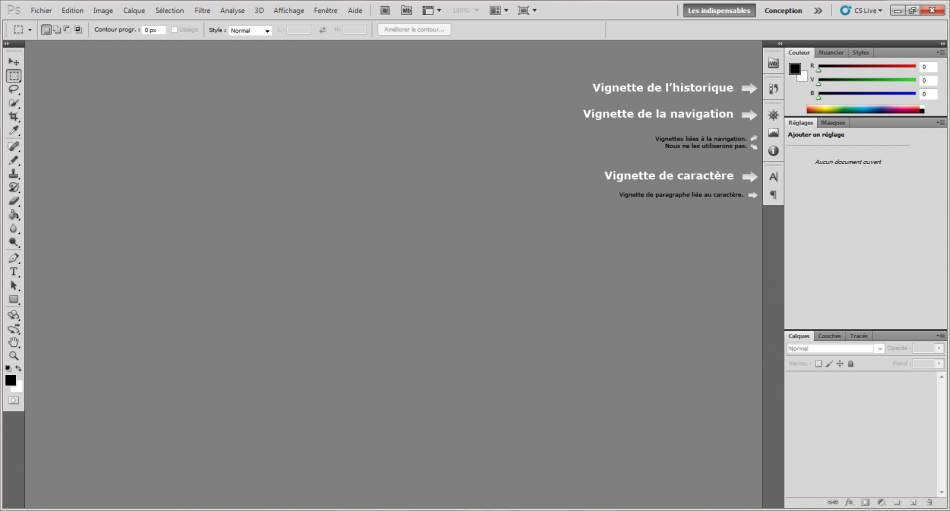Screen dimensions: 950x511
Task: Enable New selection mode
Action: [x=46, y=30]
